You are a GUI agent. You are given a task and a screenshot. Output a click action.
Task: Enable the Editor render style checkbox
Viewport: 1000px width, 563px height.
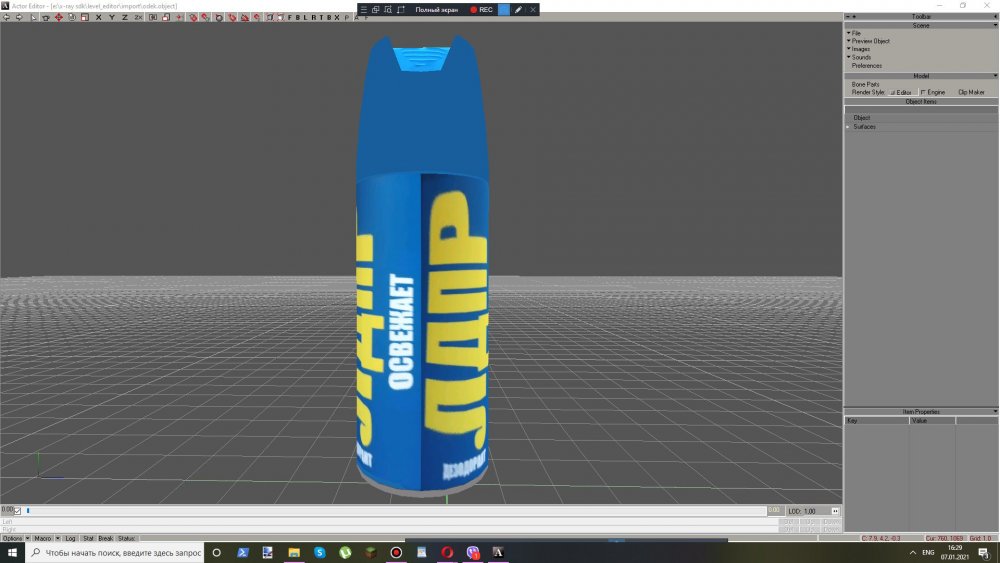893,92
